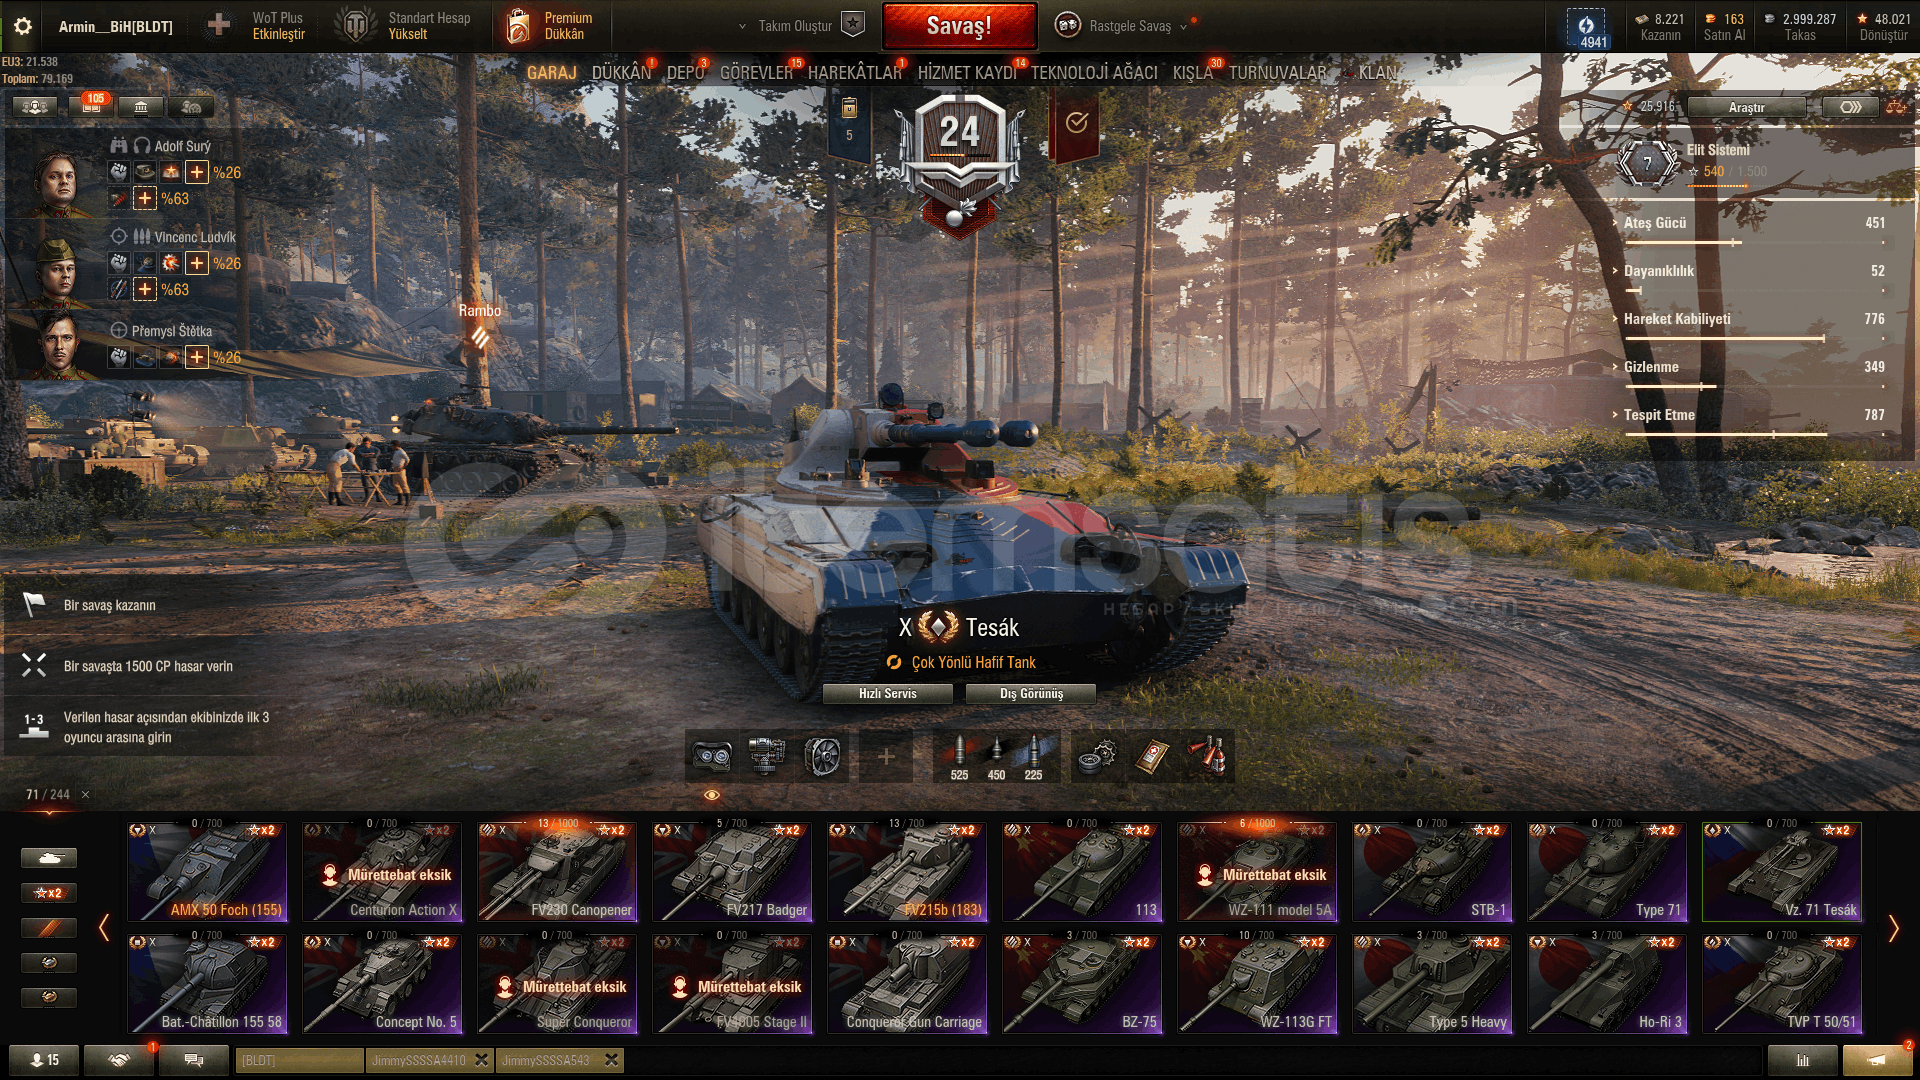This screenshot has width=1920, height=1080.
Task: Click the Hızlı Servis button
Action: tap(887, 694)
